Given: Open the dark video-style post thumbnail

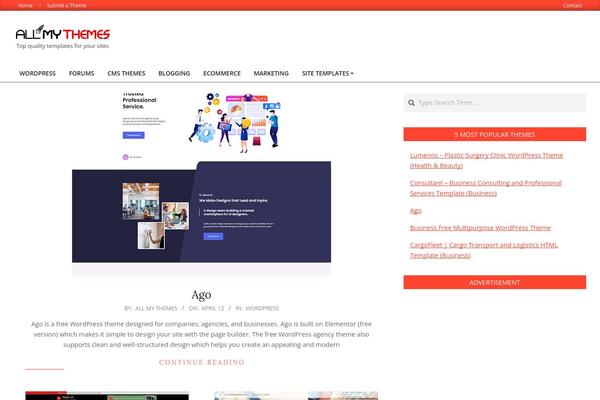Looking at the screenshot, I should pyautogui.click(x=107, y=395).
